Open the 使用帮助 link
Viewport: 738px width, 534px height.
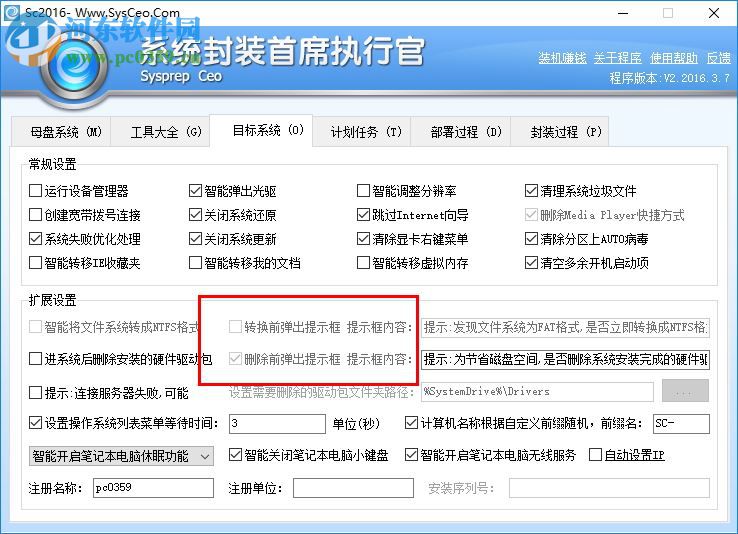pyautogui.click(x=674, y=58)
